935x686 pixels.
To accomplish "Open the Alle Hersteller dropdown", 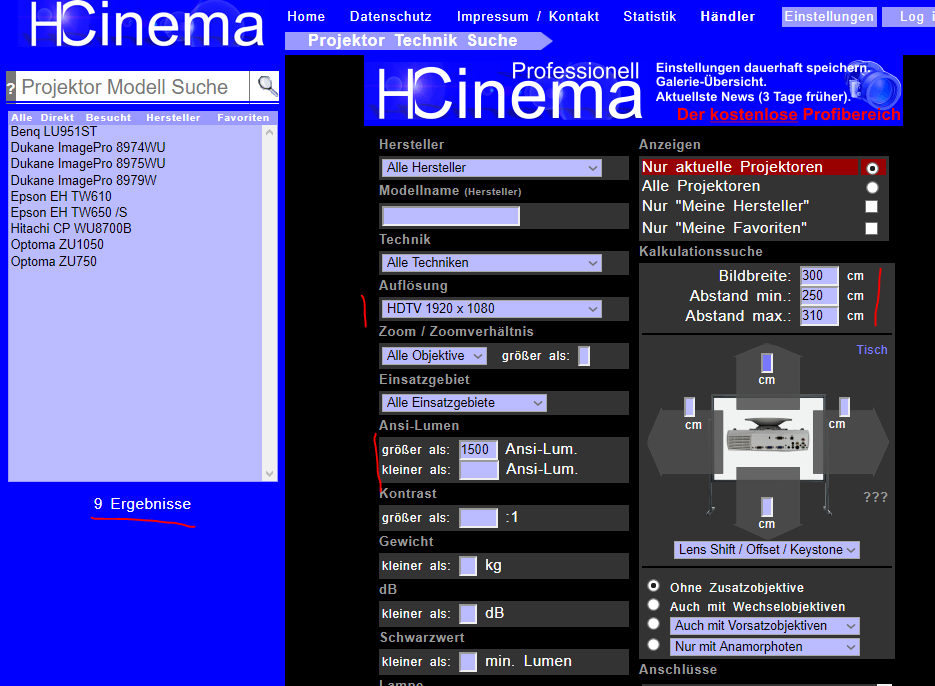I will point(491,168).
